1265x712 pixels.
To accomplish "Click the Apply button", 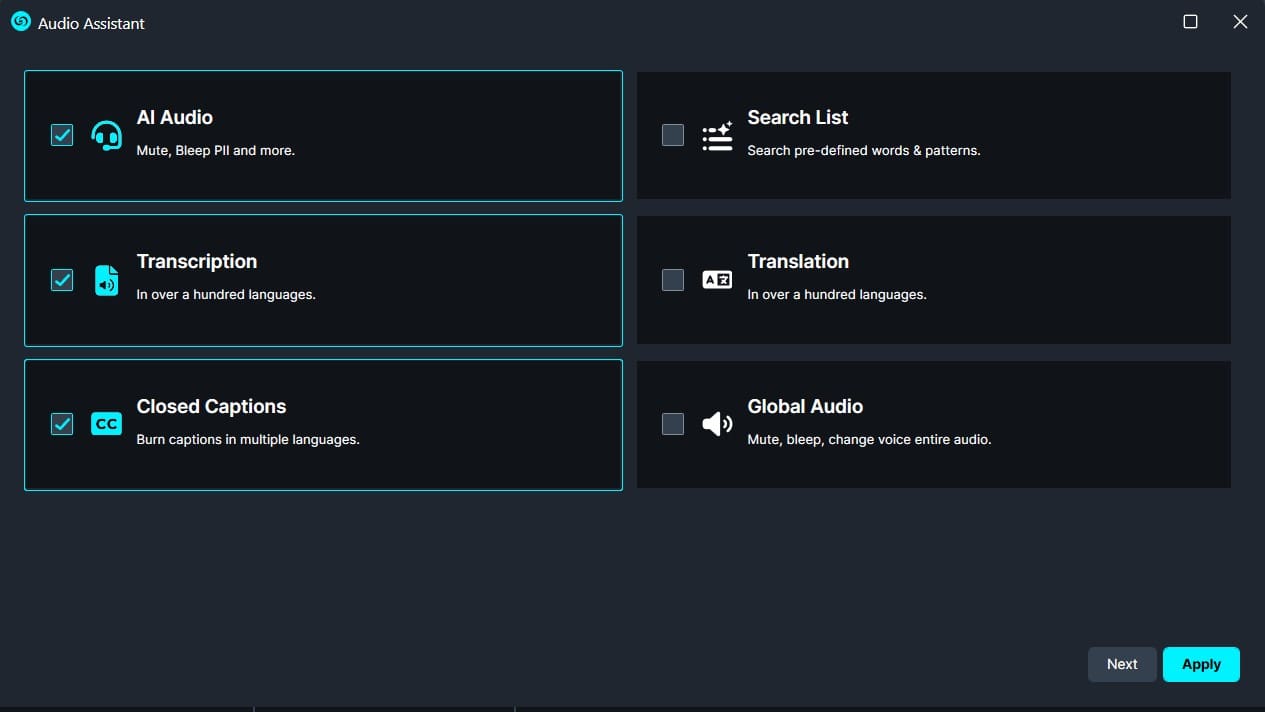I will coord(1201,664).
